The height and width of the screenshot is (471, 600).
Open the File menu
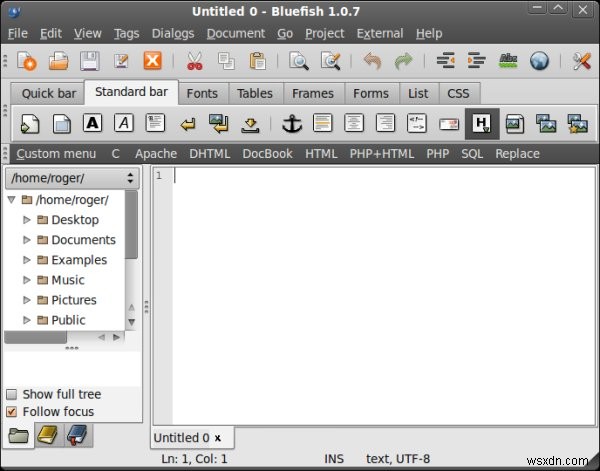pos(18,33)
